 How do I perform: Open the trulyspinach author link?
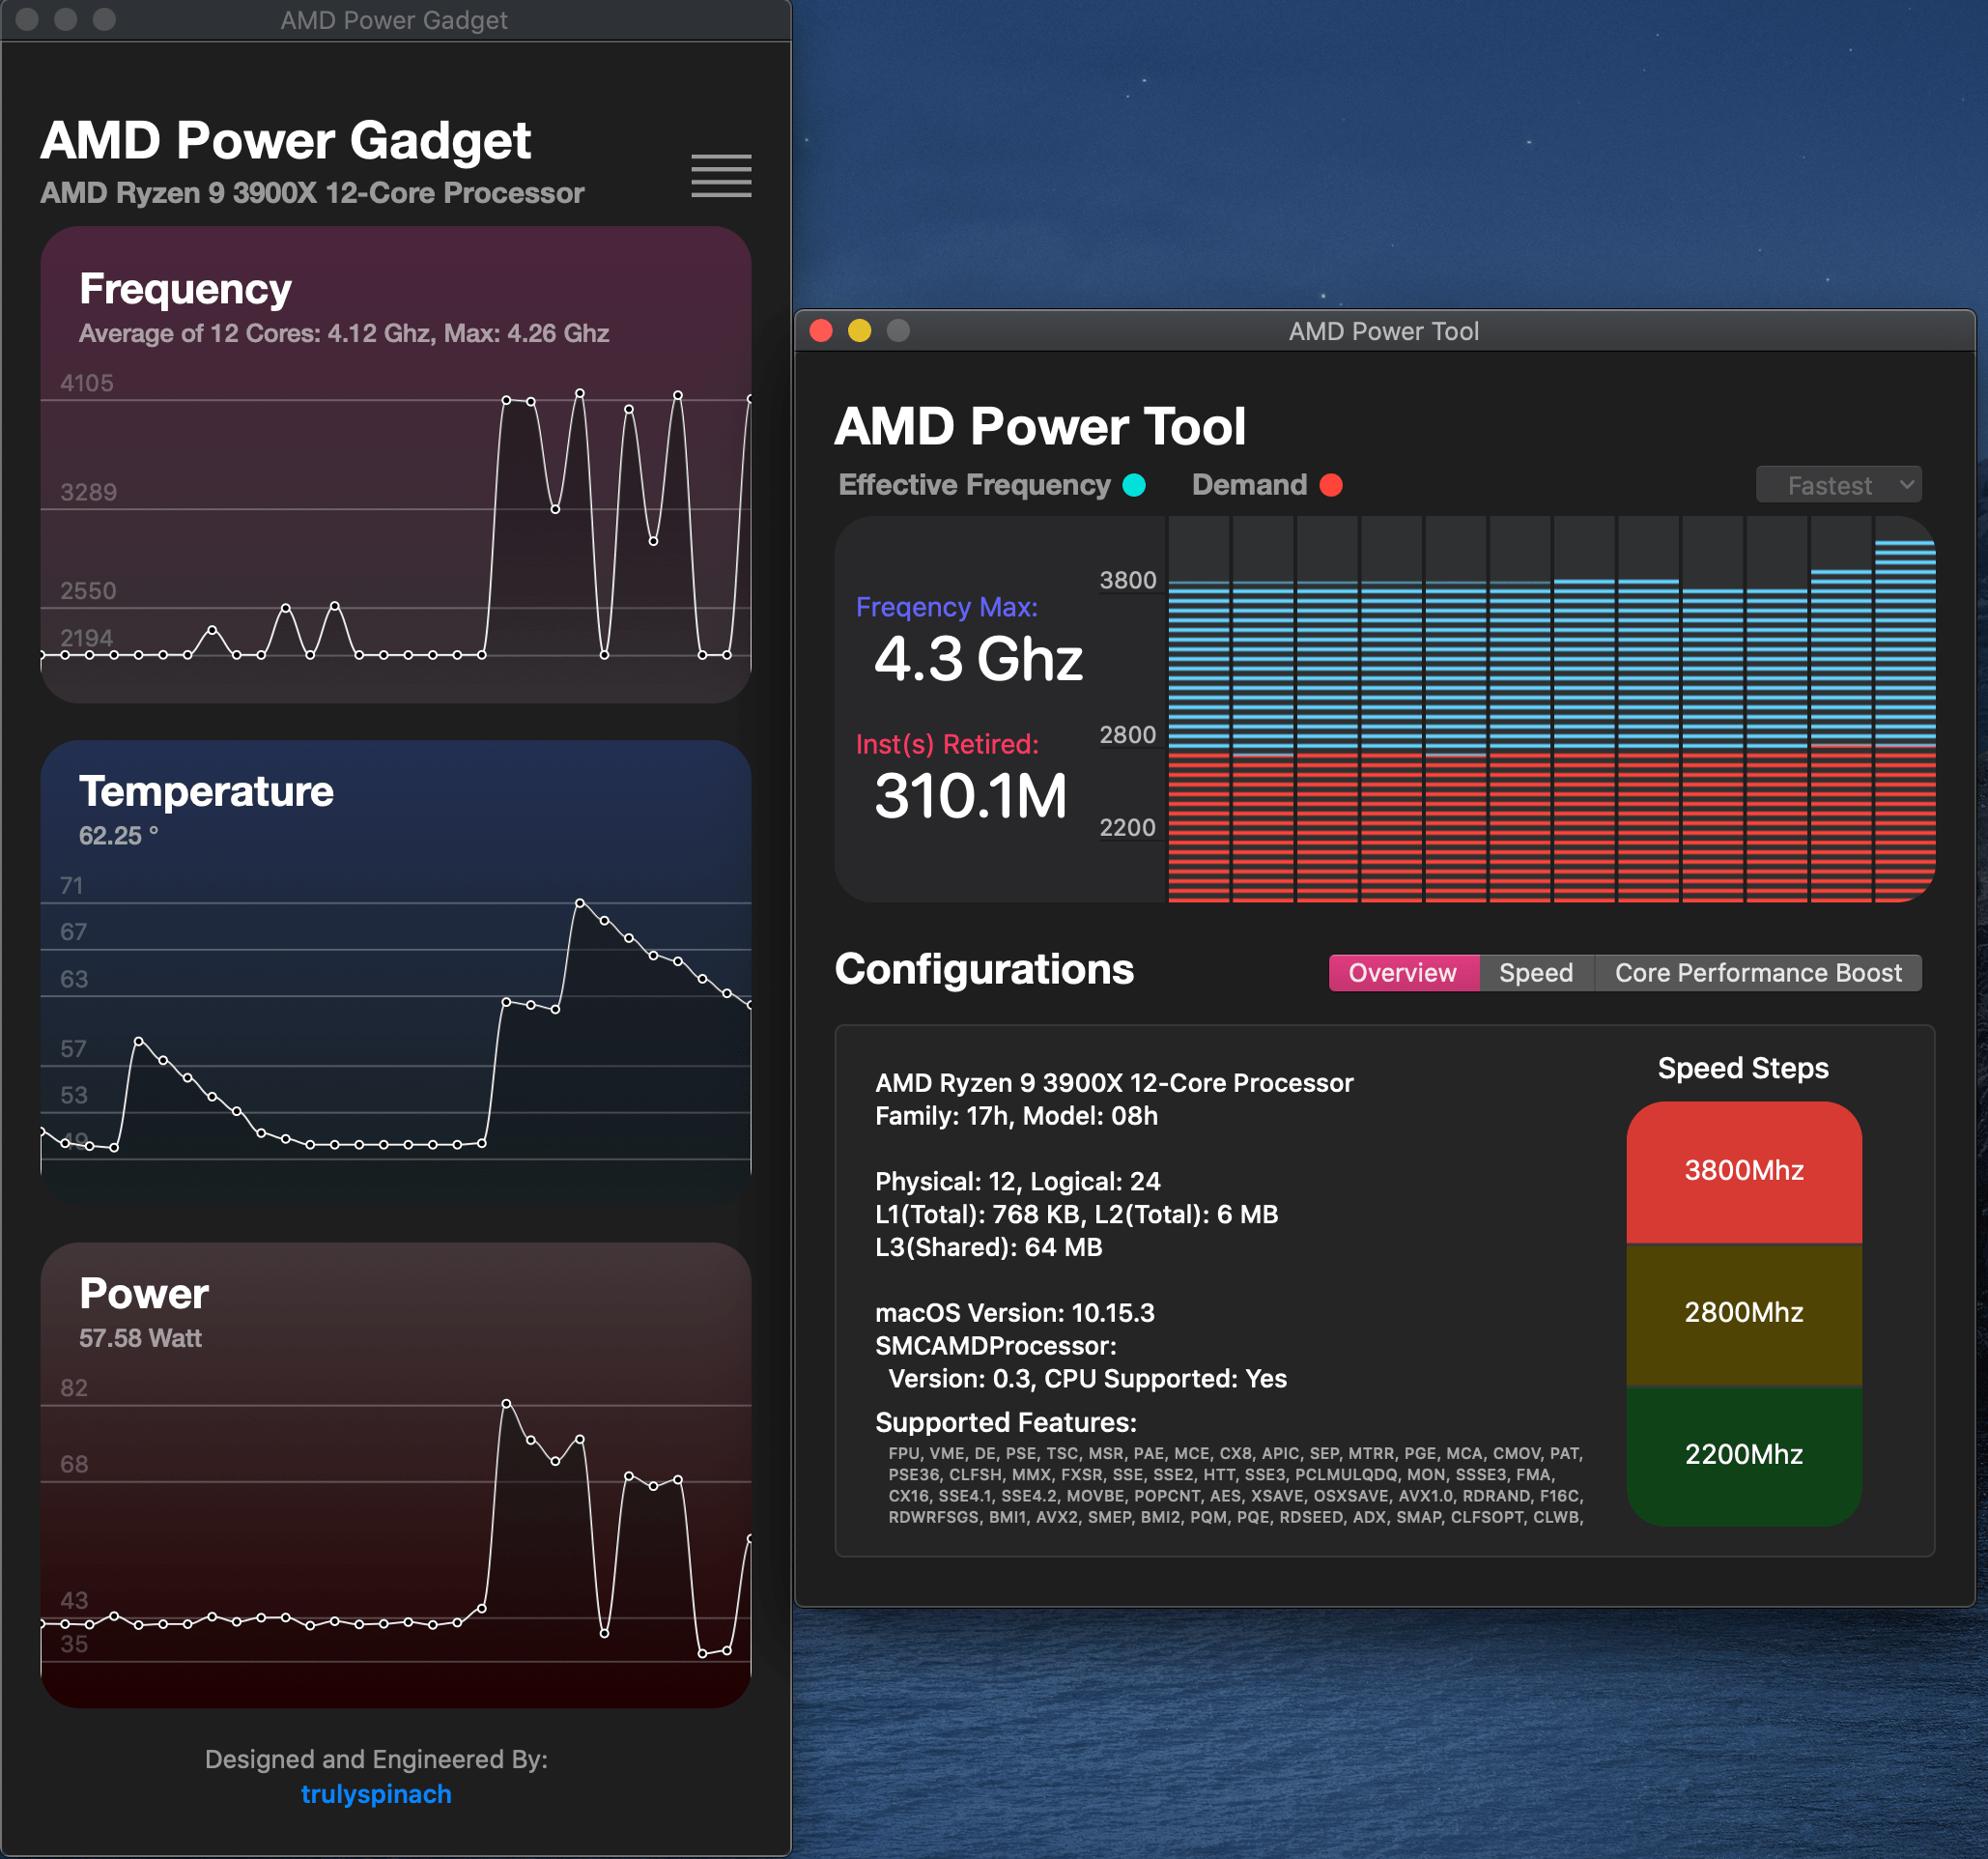pos(376,1794)
